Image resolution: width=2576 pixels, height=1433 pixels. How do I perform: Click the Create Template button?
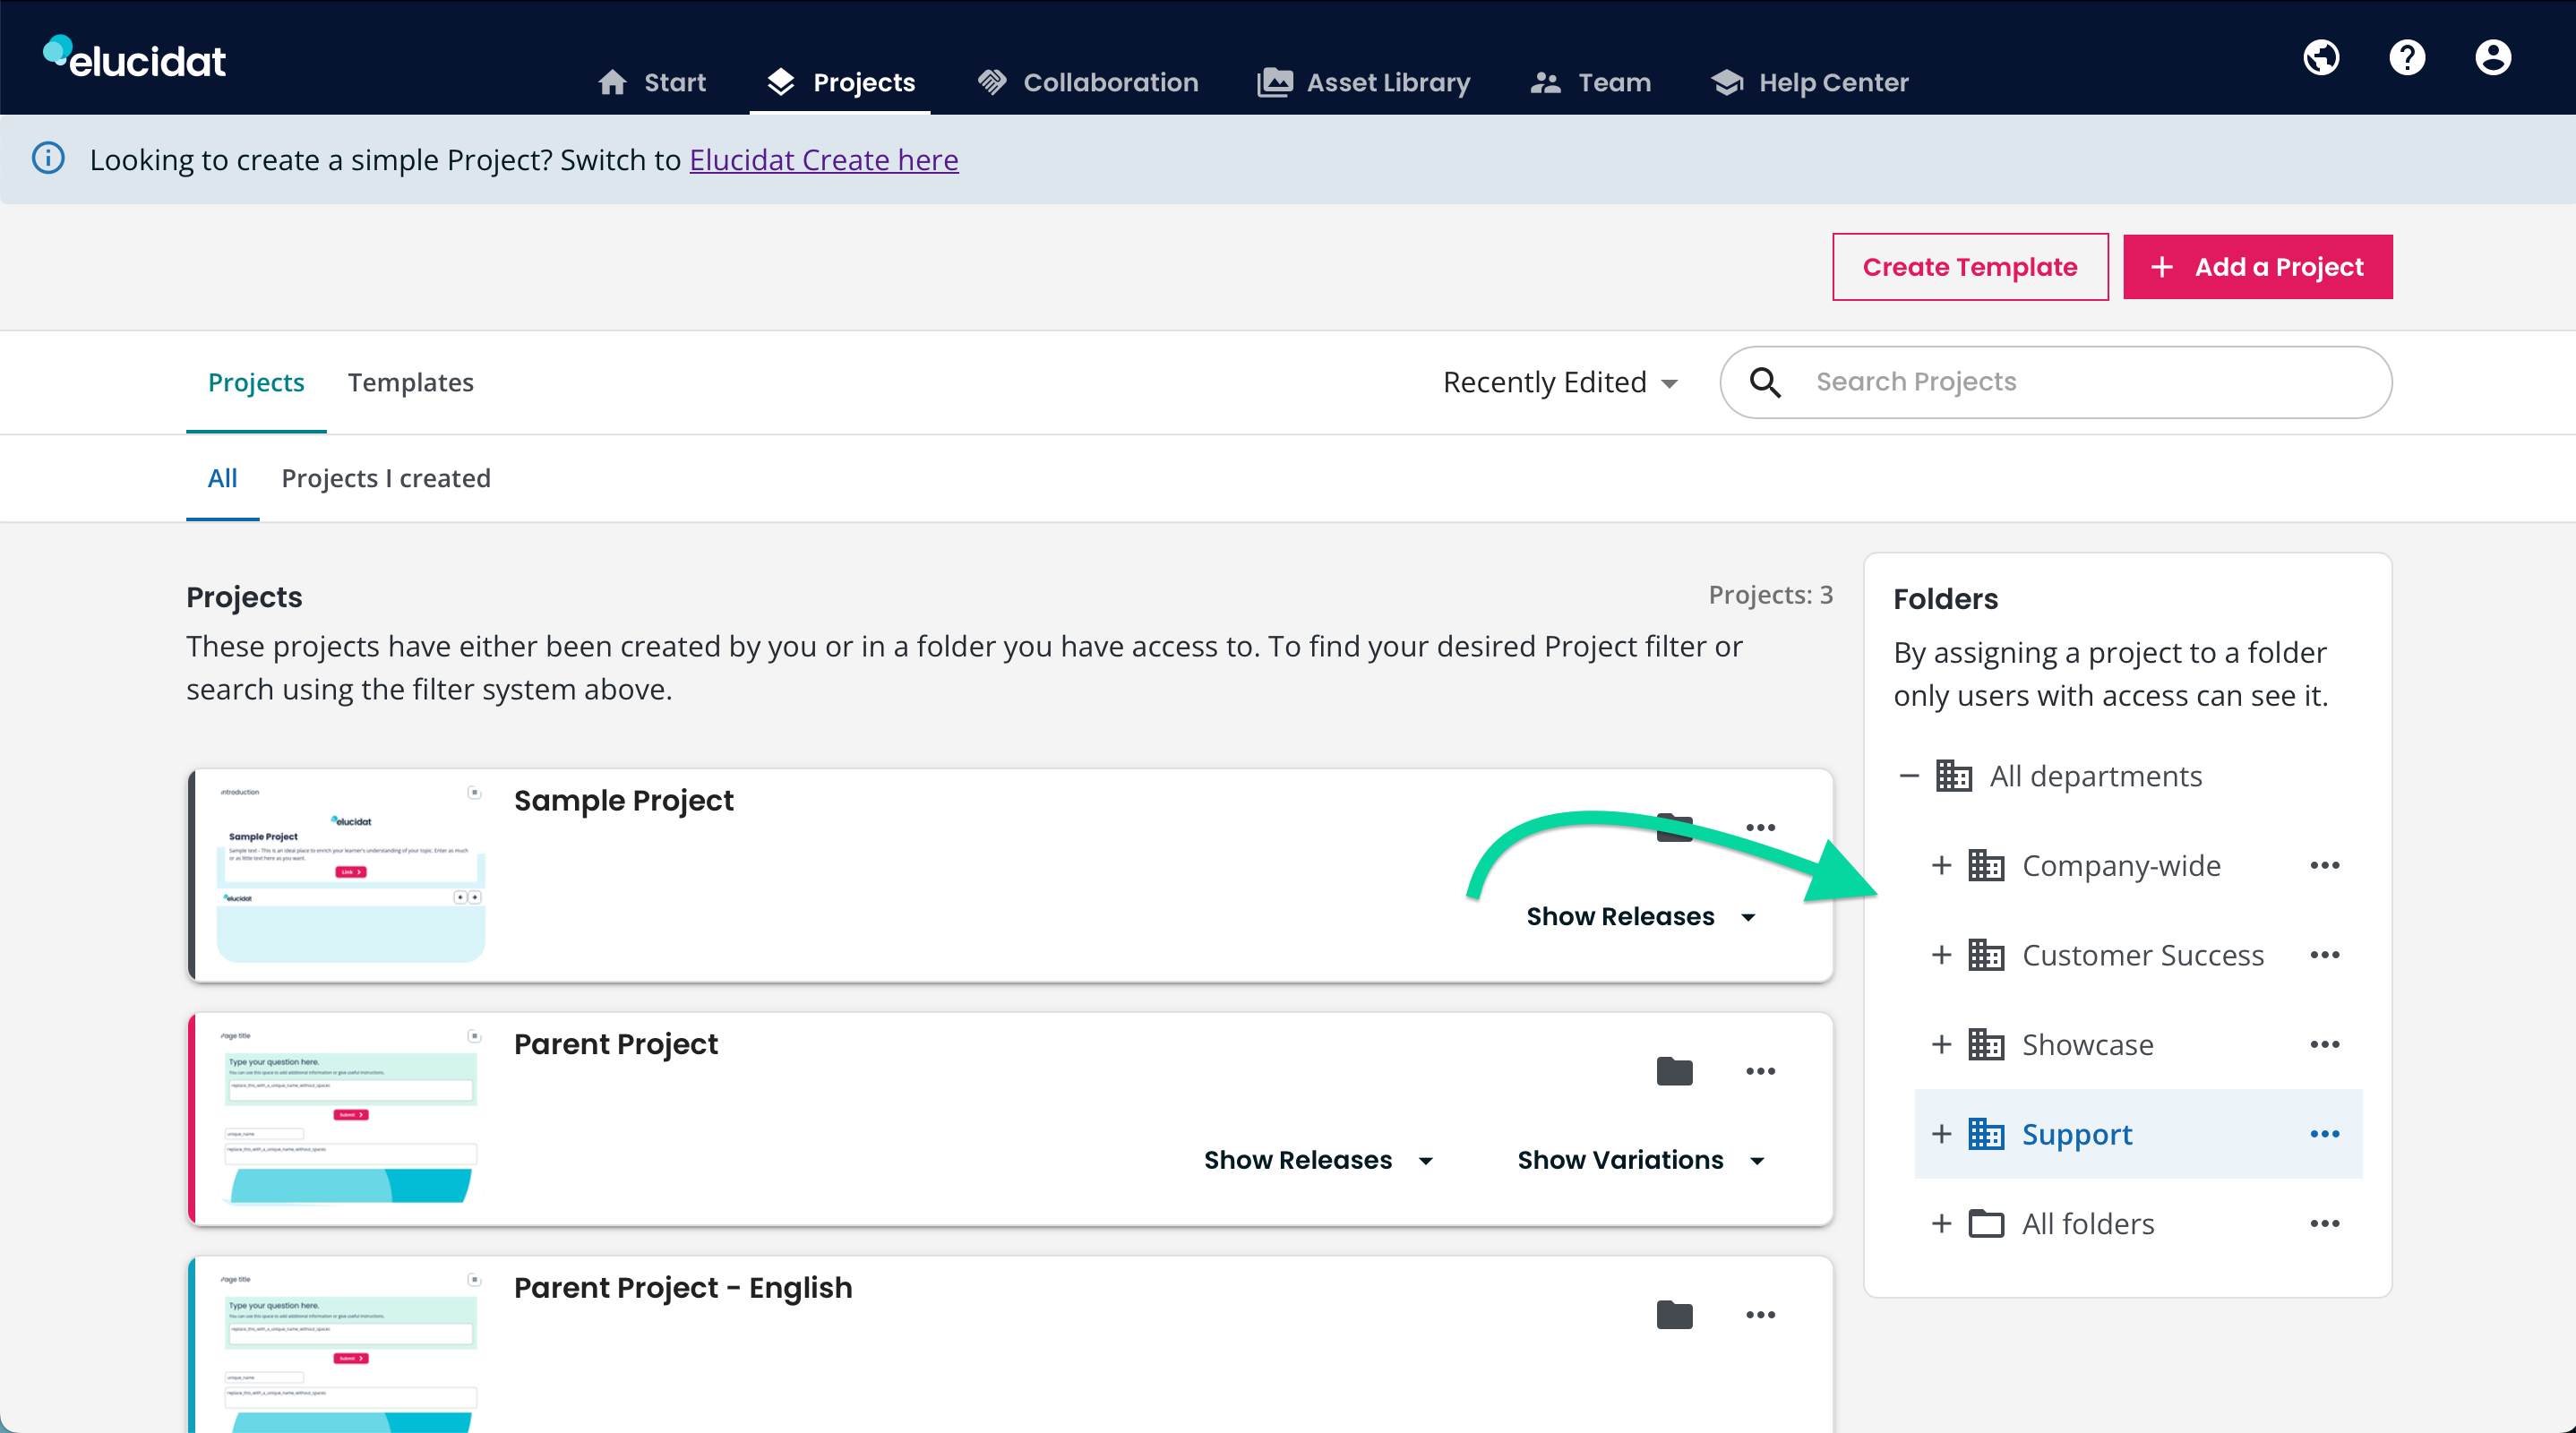coord(1970,267)
